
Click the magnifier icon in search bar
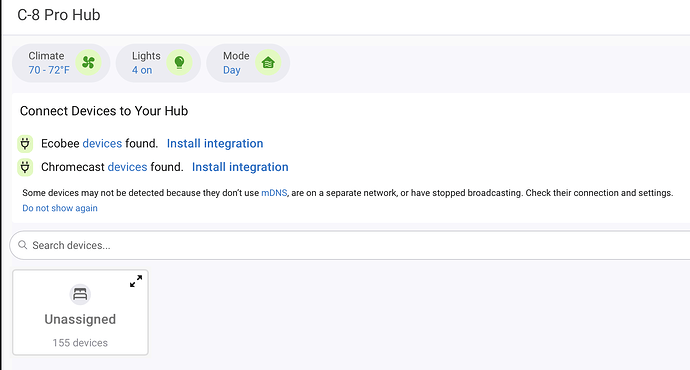[x=22, y=245]
